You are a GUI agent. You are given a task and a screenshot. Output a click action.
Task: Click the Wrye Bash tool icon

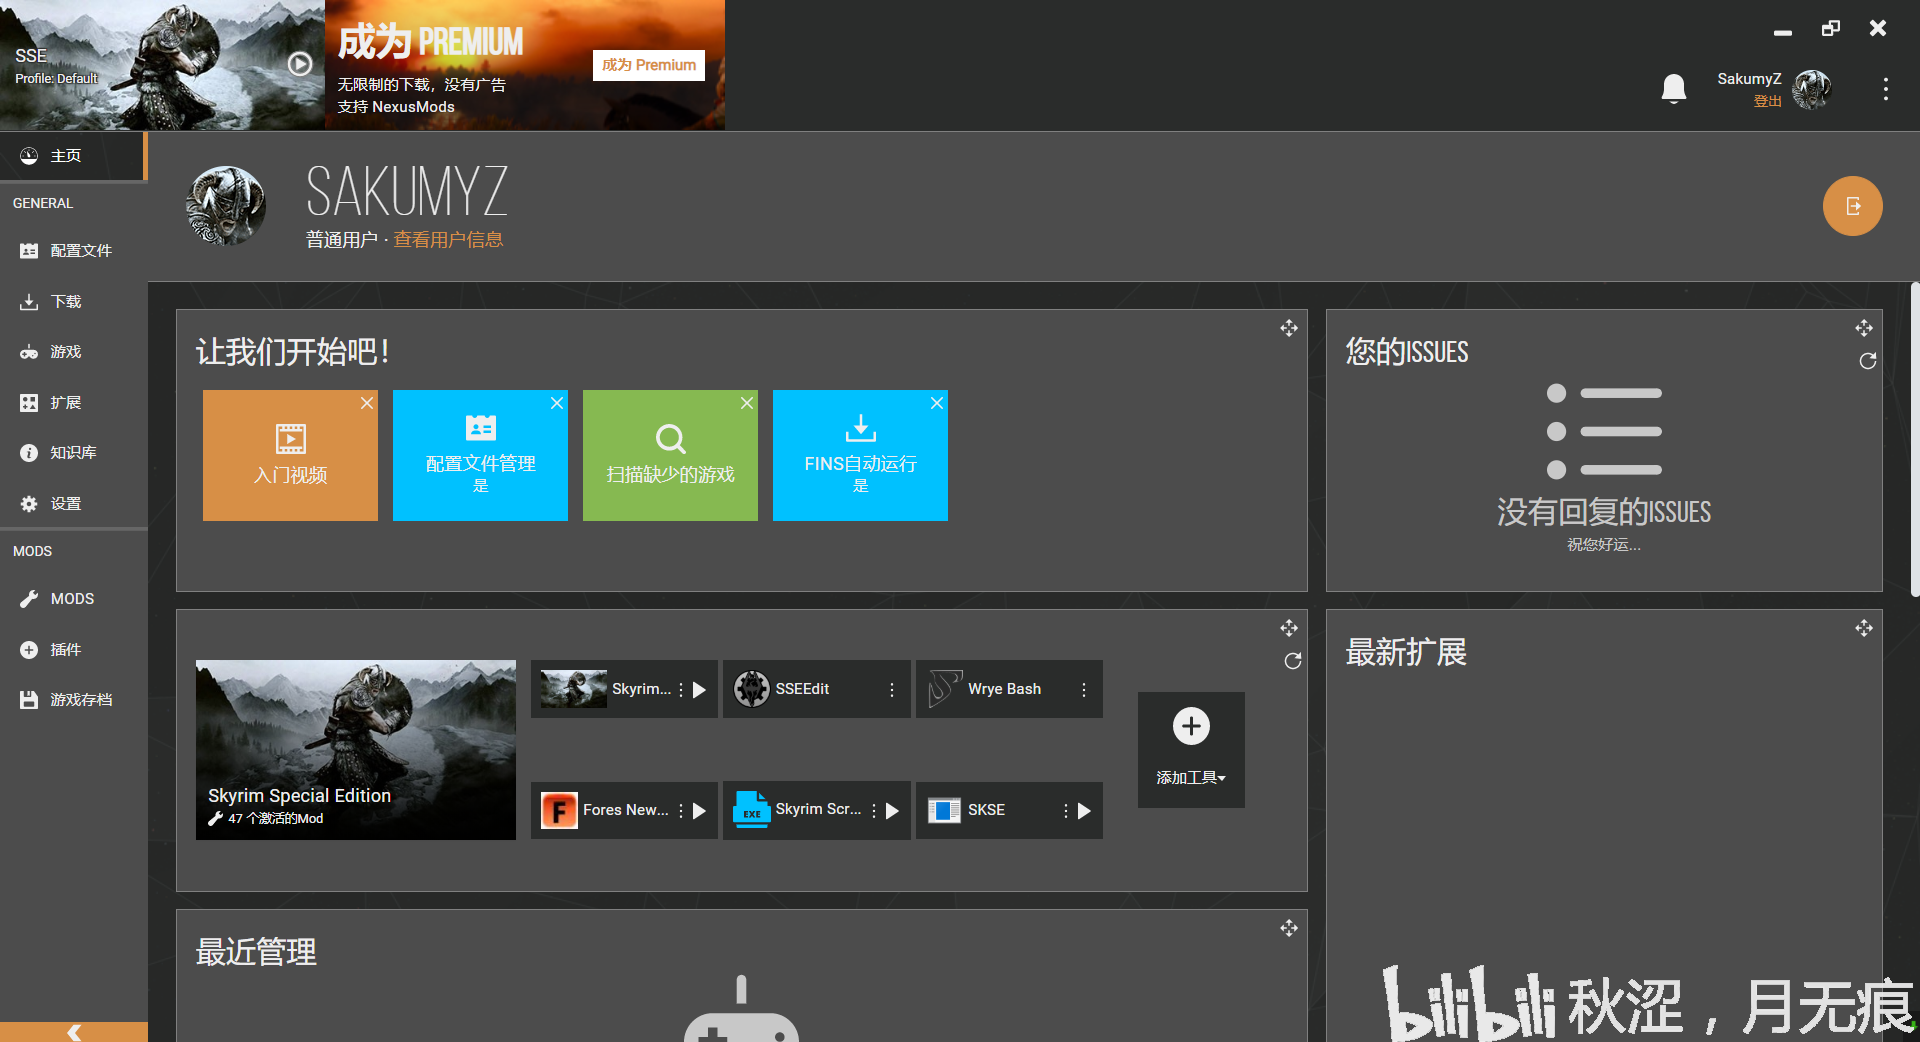coord(945,689)
